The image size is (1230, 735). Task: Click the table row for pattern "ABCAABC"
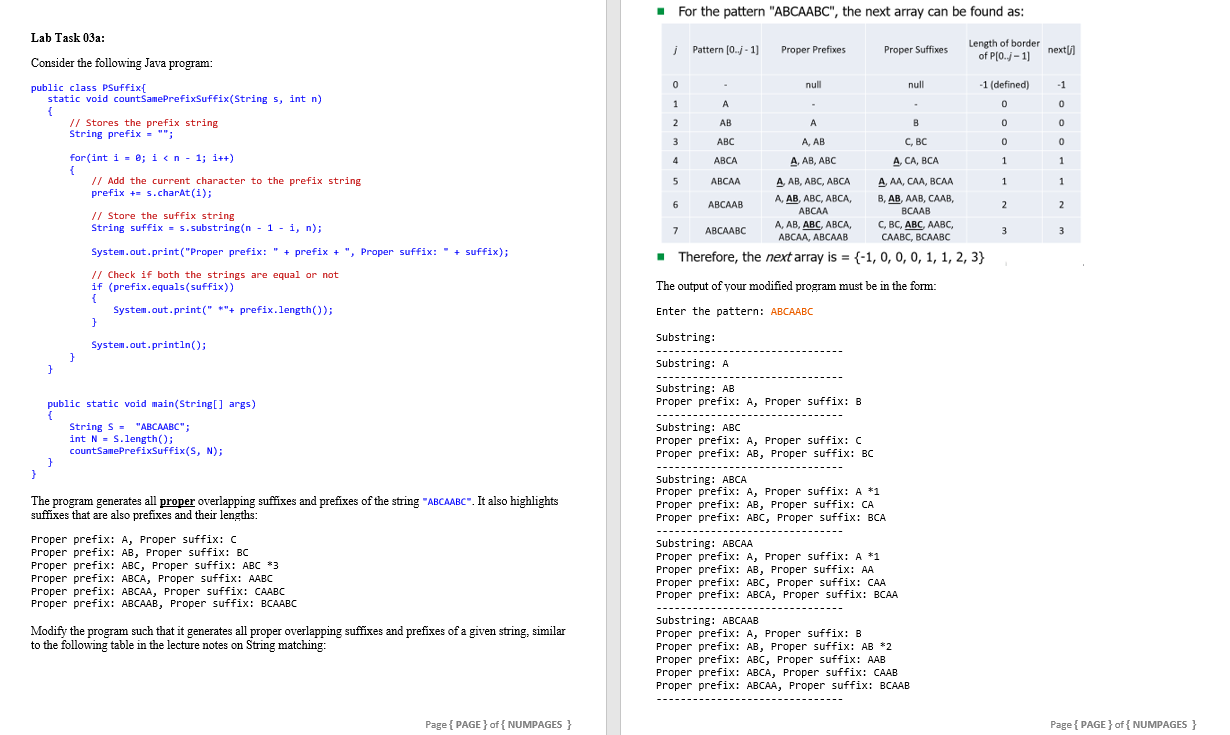(725, 231)
